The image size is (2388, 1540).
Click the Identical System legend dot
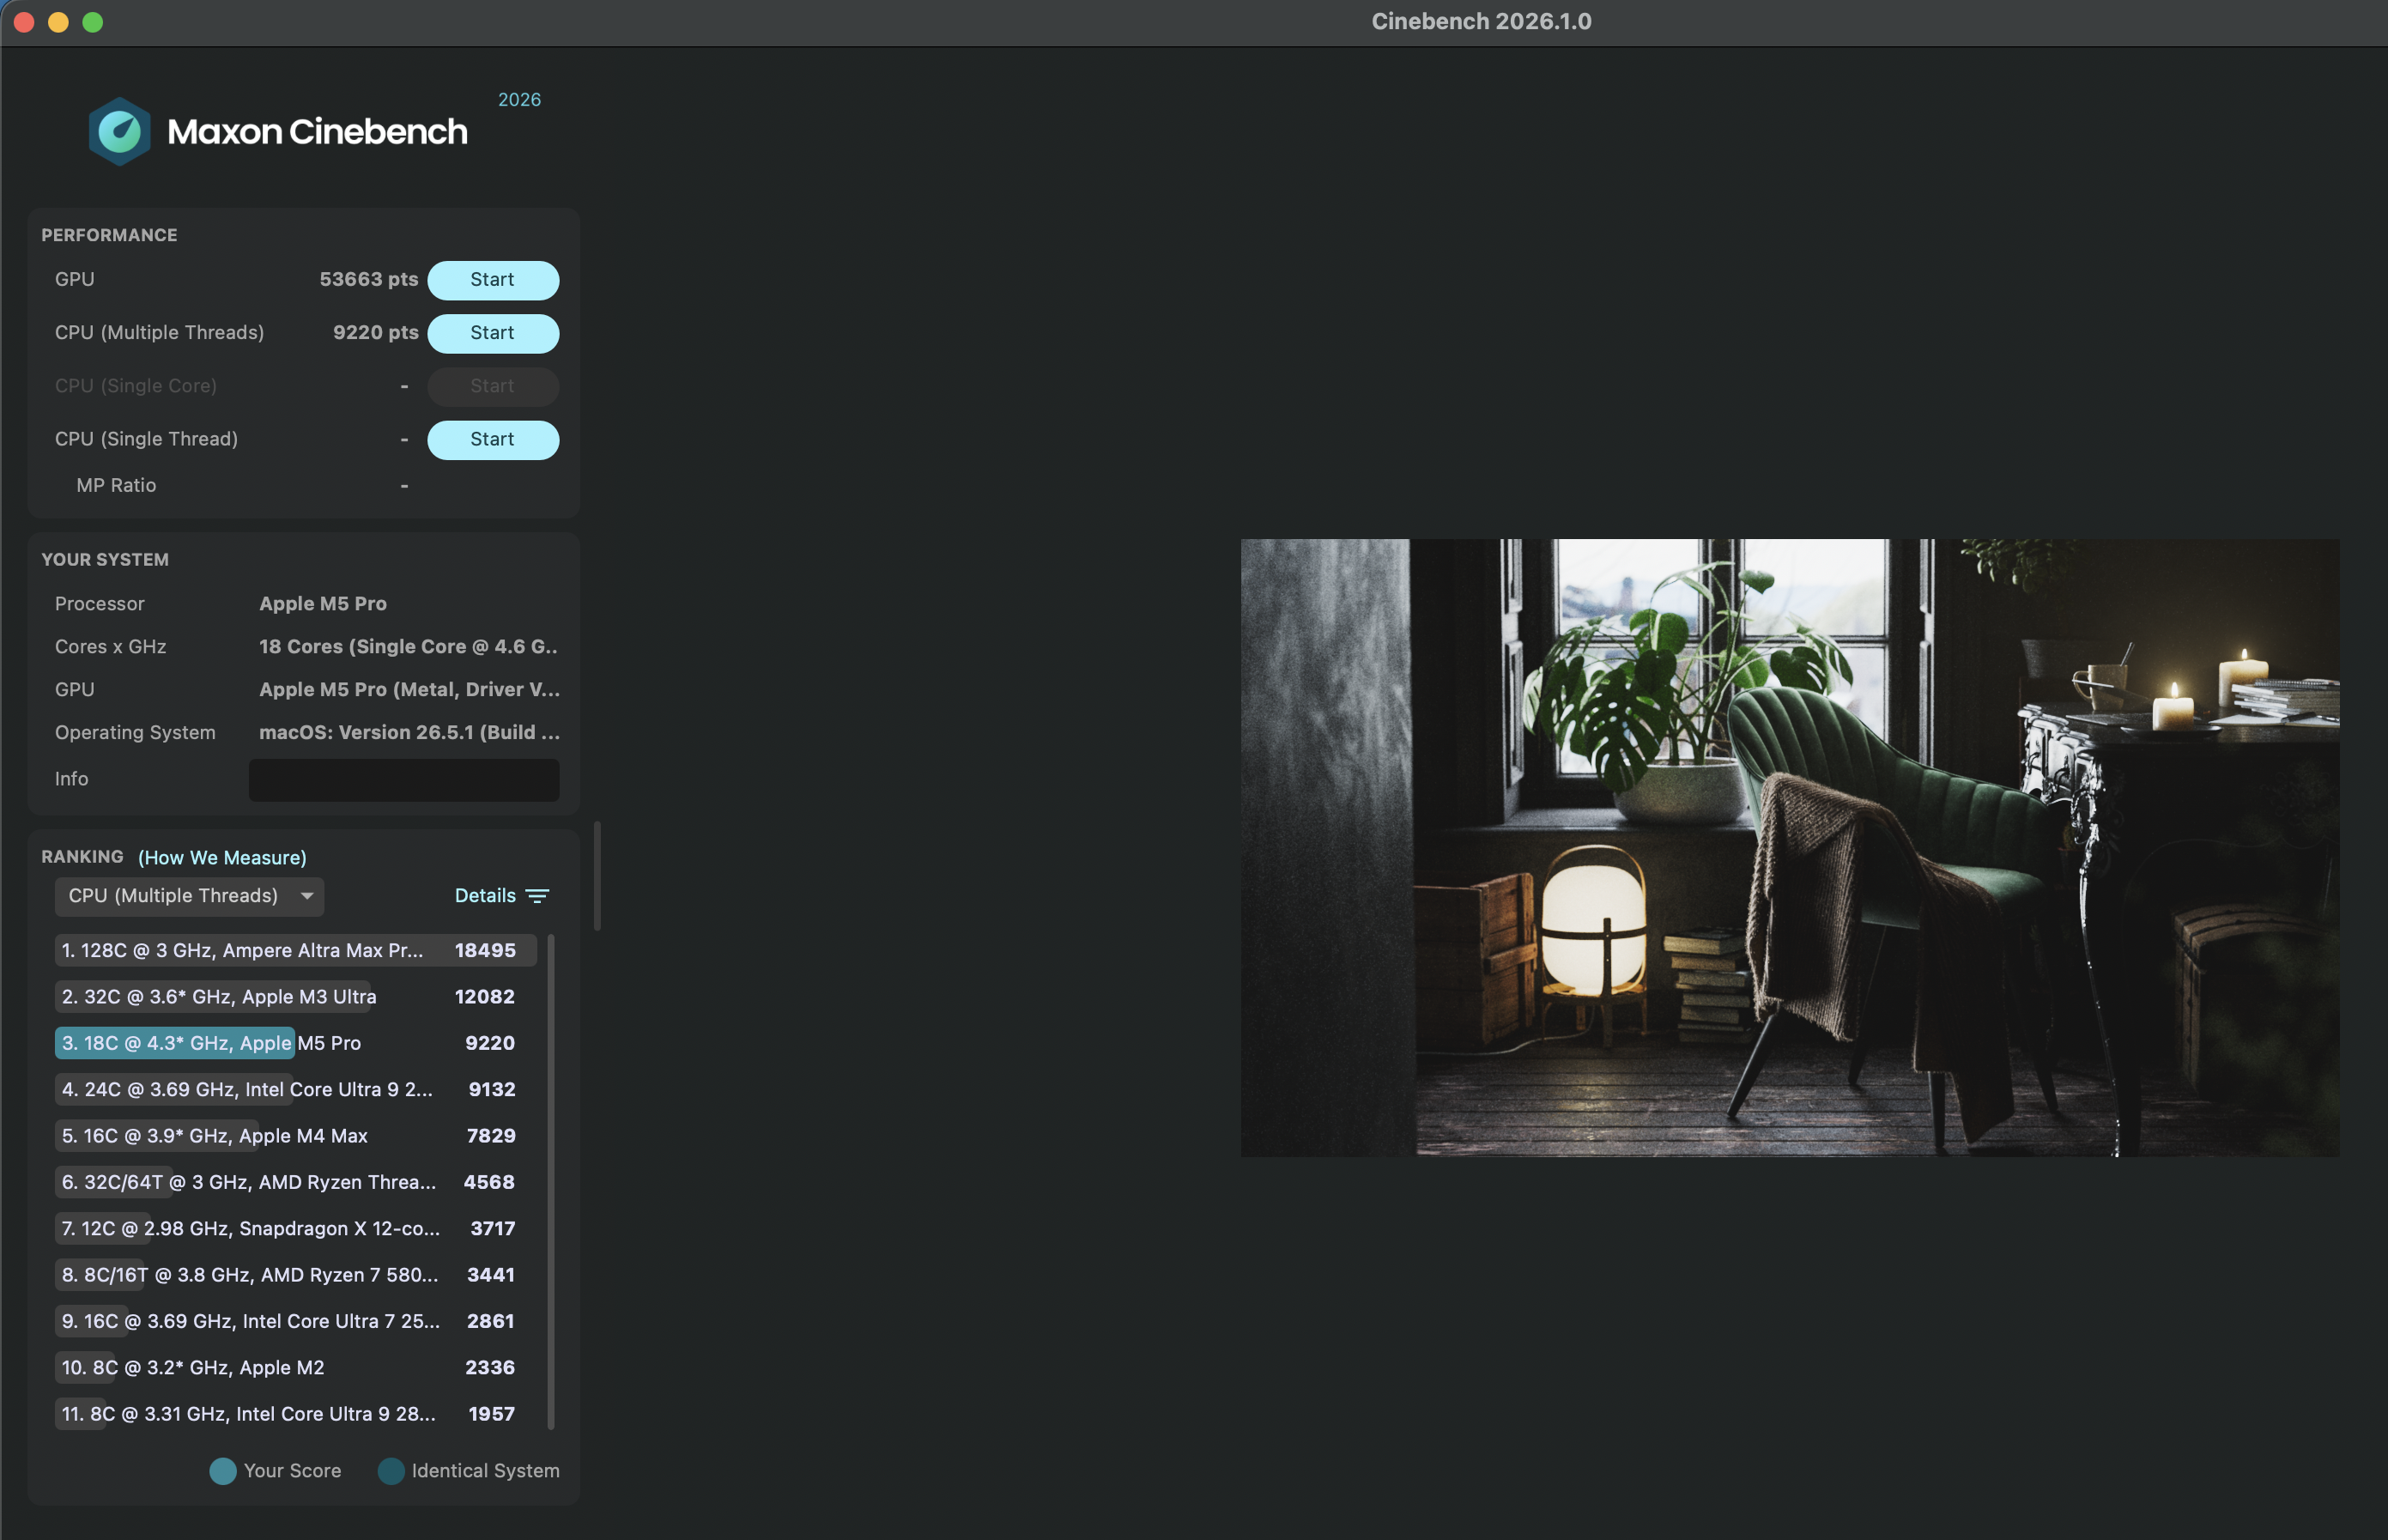[x=391, y=1471]
